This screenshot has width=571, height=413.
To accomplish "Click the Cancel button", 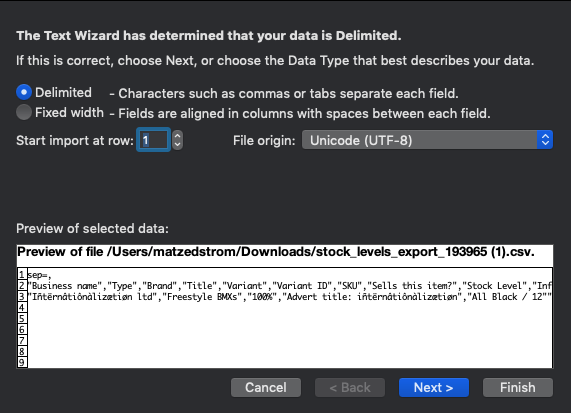I will (x=266, y=388).
